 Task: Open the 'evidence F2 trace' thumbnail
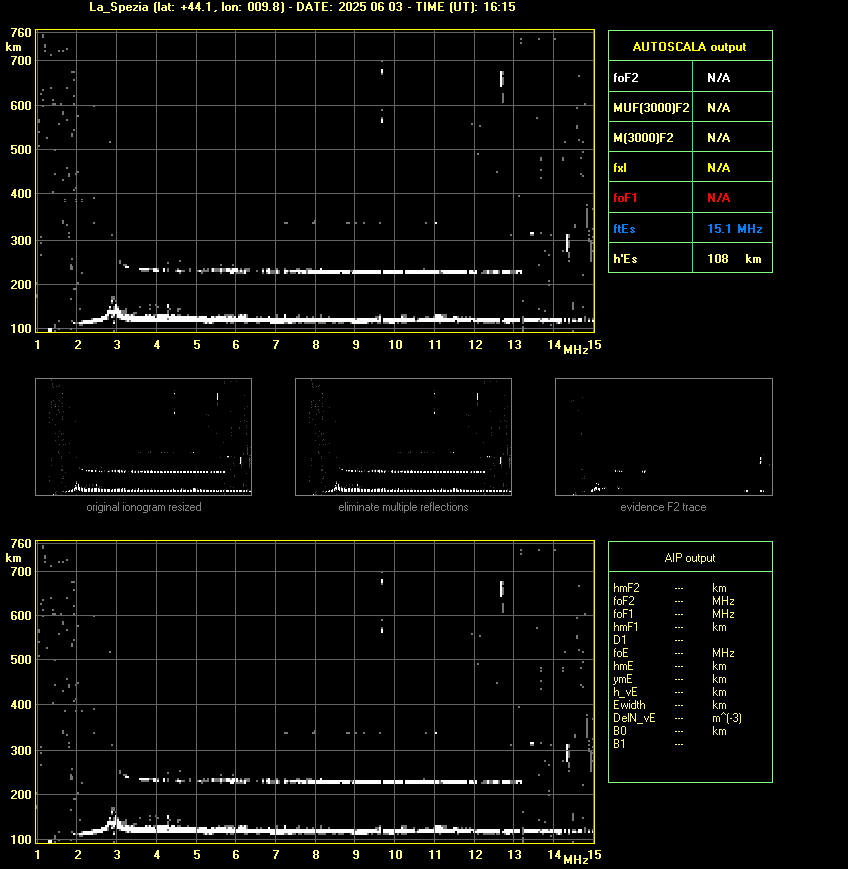click(664, 437)
